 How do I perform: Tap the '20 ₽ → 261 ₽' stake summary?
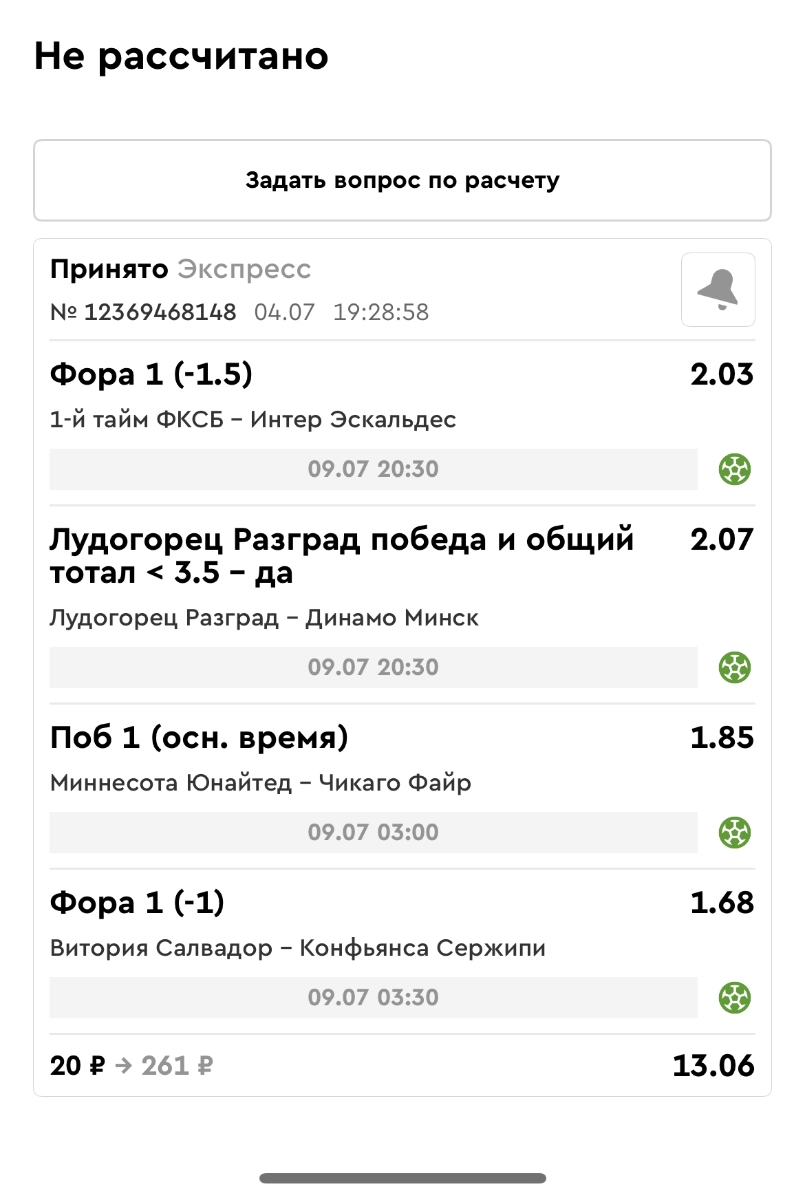click(x=132, y=1066)
